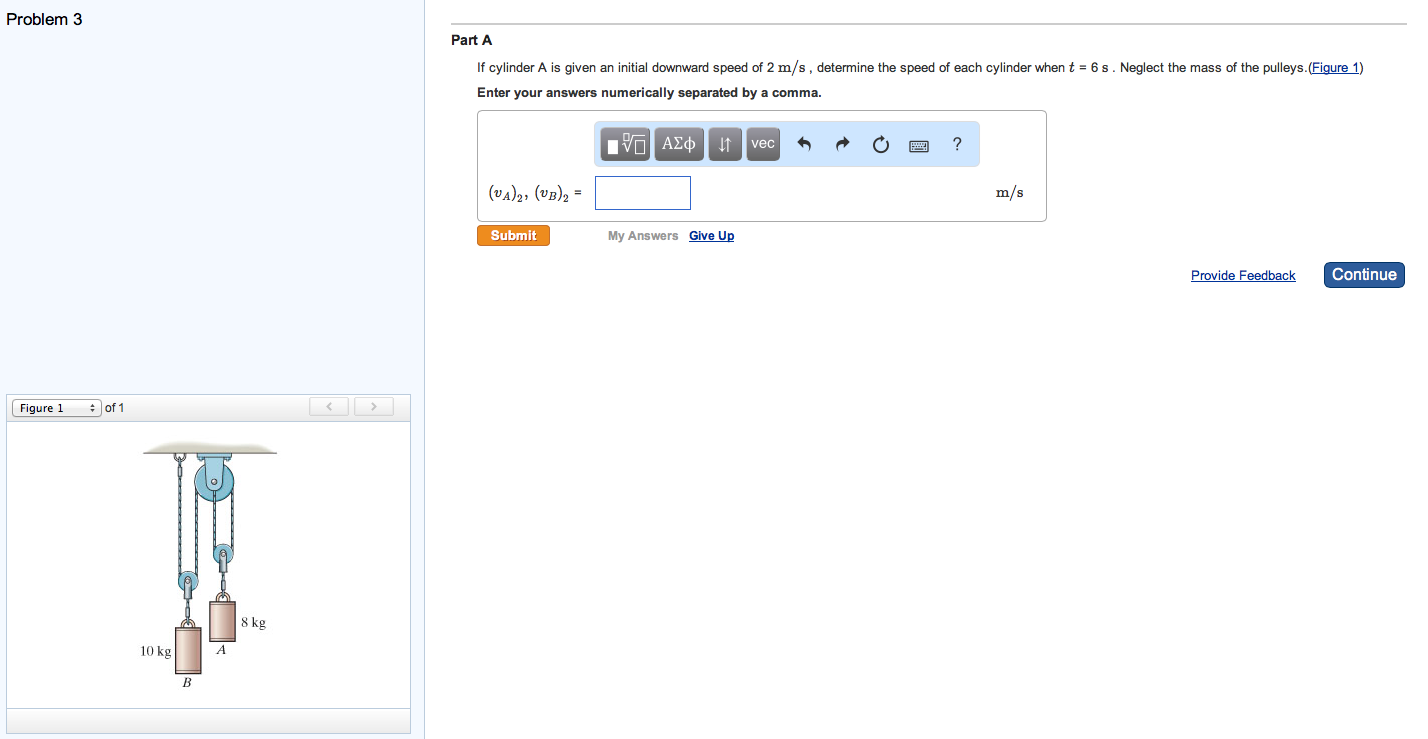Click the Continue button

pyautogui.click(x=1364, y=274)
